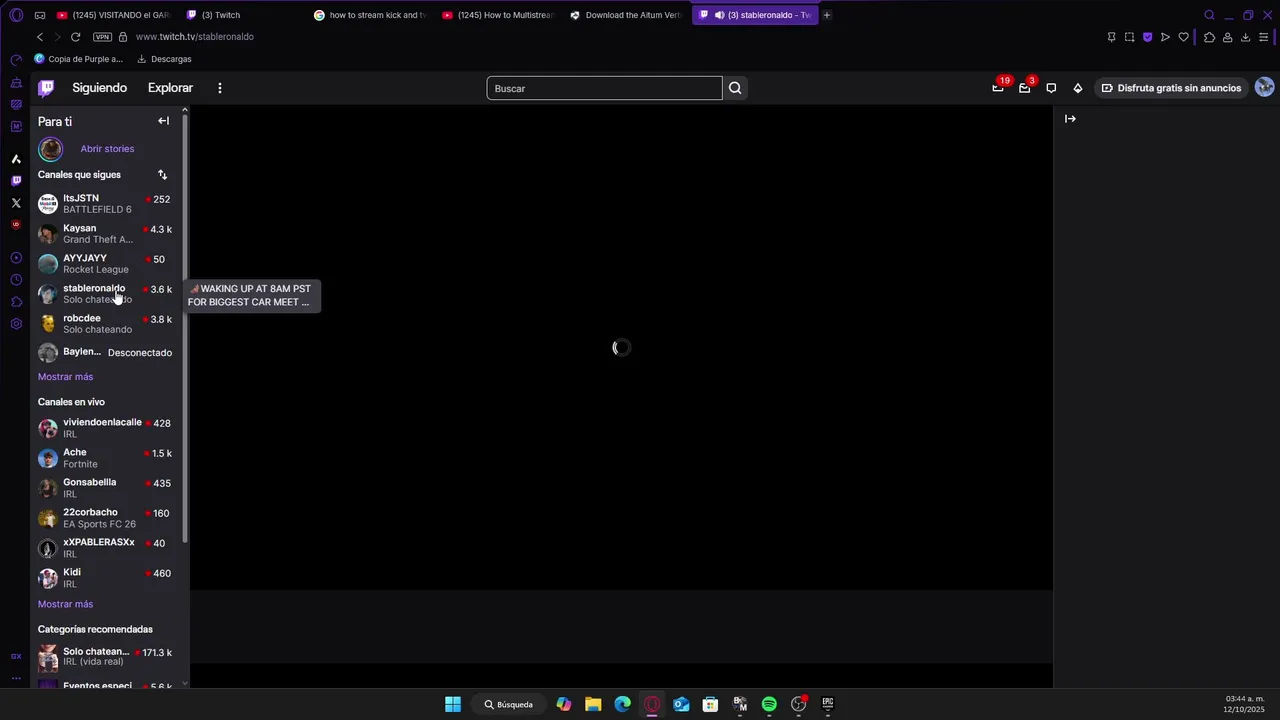Screen dimensions: 1280x720
Task: Open the Siguiendo tab
Action: point(99,88)
